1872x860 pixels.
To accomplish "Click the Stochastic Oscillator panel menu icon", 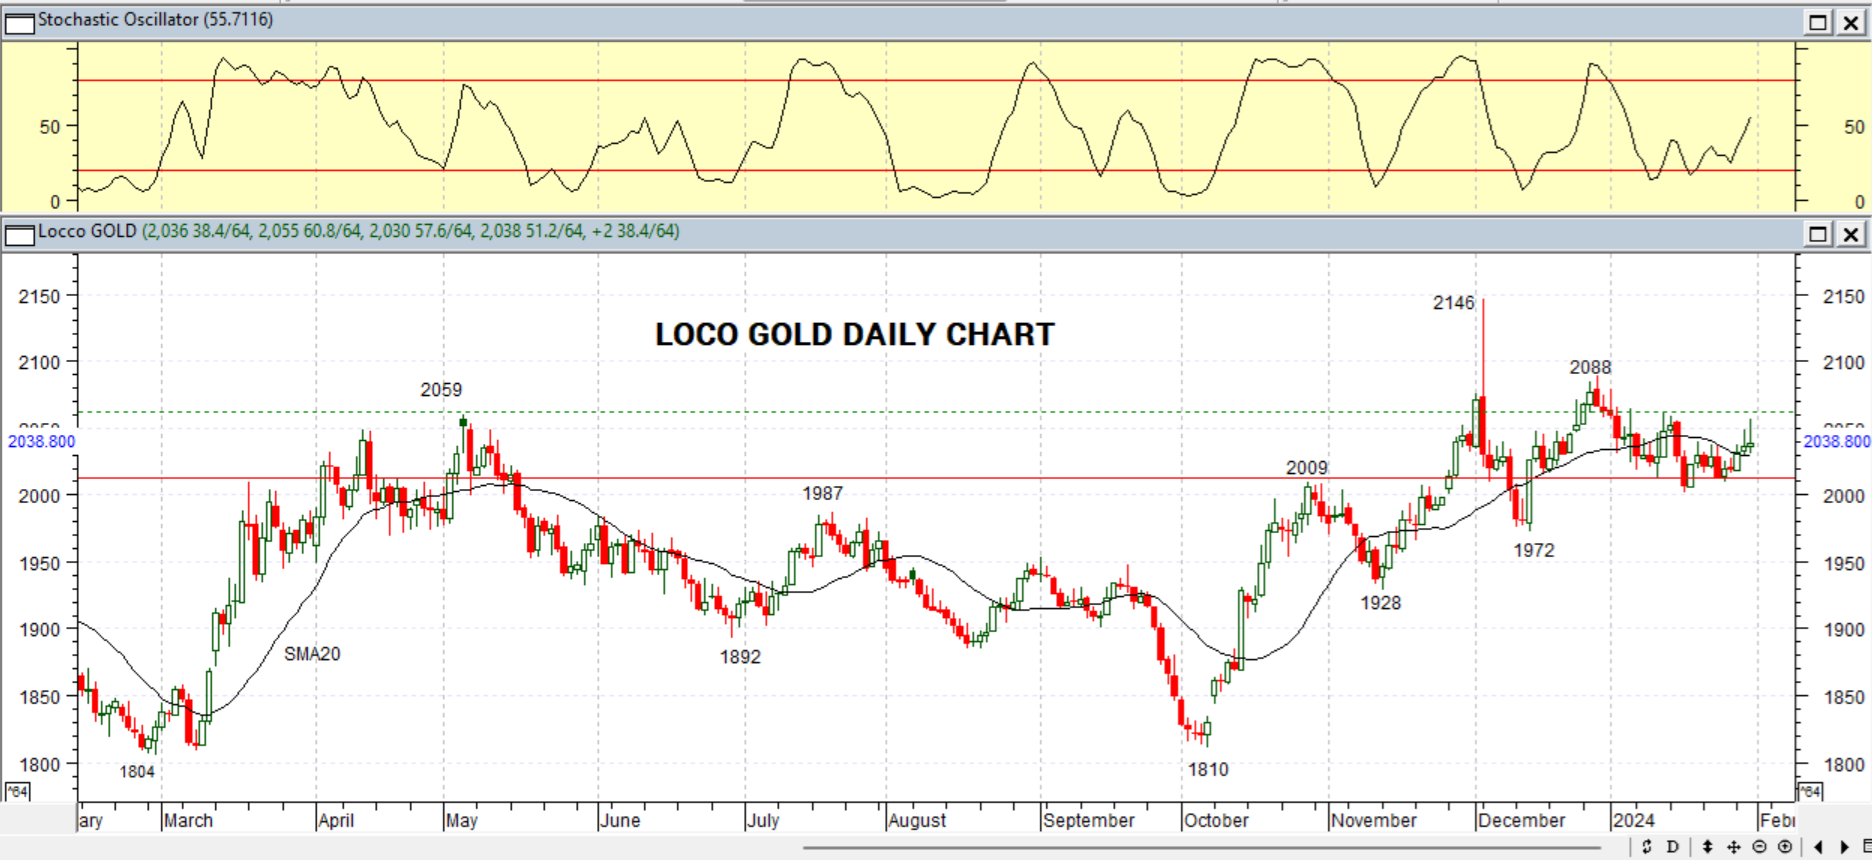I will click(x=19, y=22).
